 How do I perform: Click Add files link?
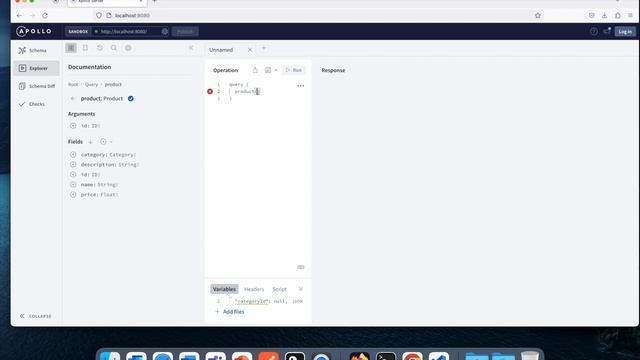[x=230, y=311]
